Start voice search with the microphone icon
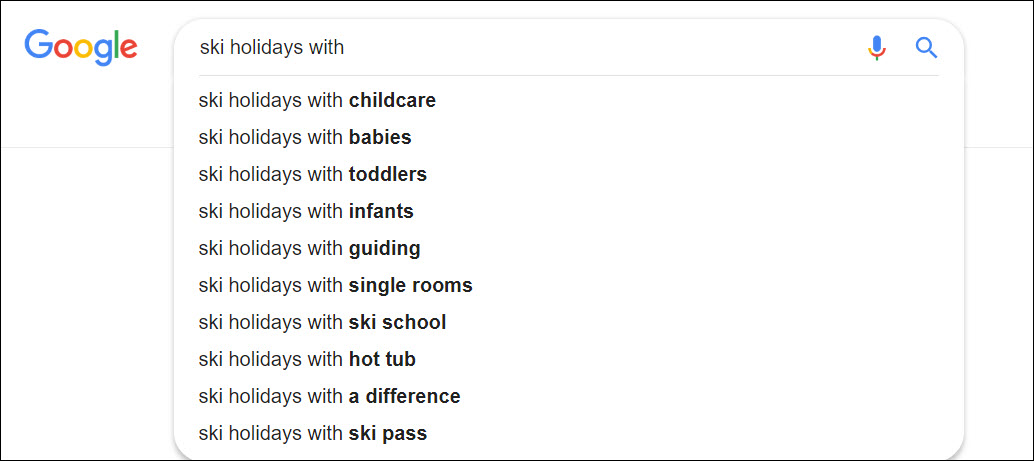Image resolution: width=1034 pixels, height=461 pixels. pyautogui.click(x=876, y=47)
